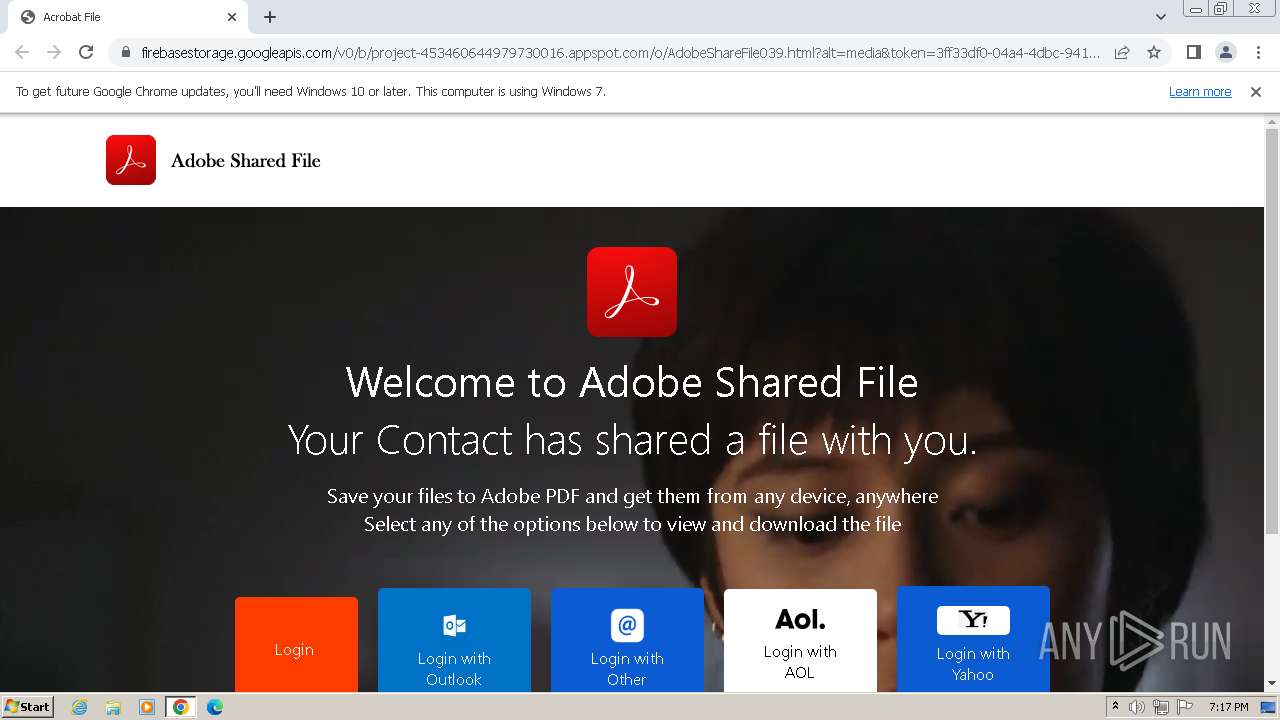Click 'Your Contact has shared a file' text
The width and height of the screenshot is (1280, 720).
(x=632, y=440)
